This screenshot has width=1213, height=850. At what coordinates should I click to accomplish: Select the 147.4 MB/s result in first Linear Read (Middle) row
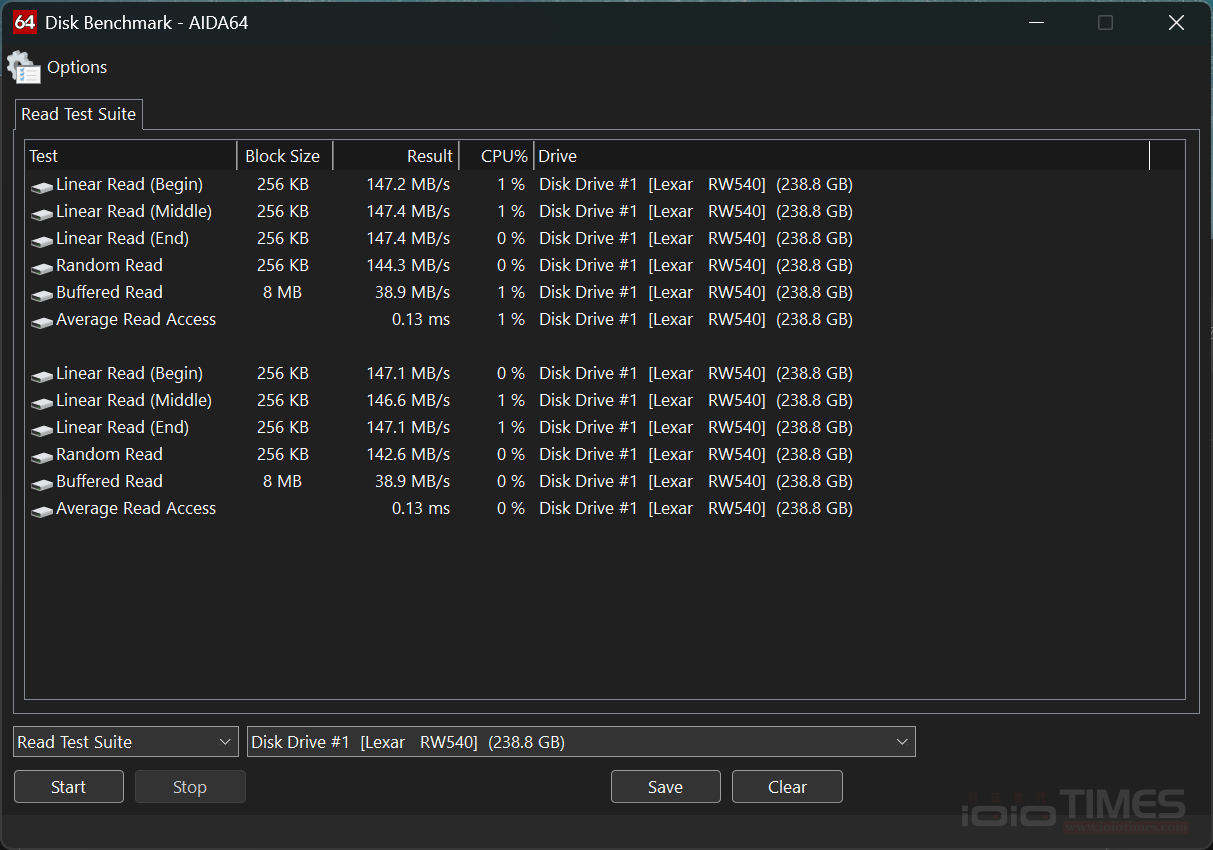coord(408,211)
